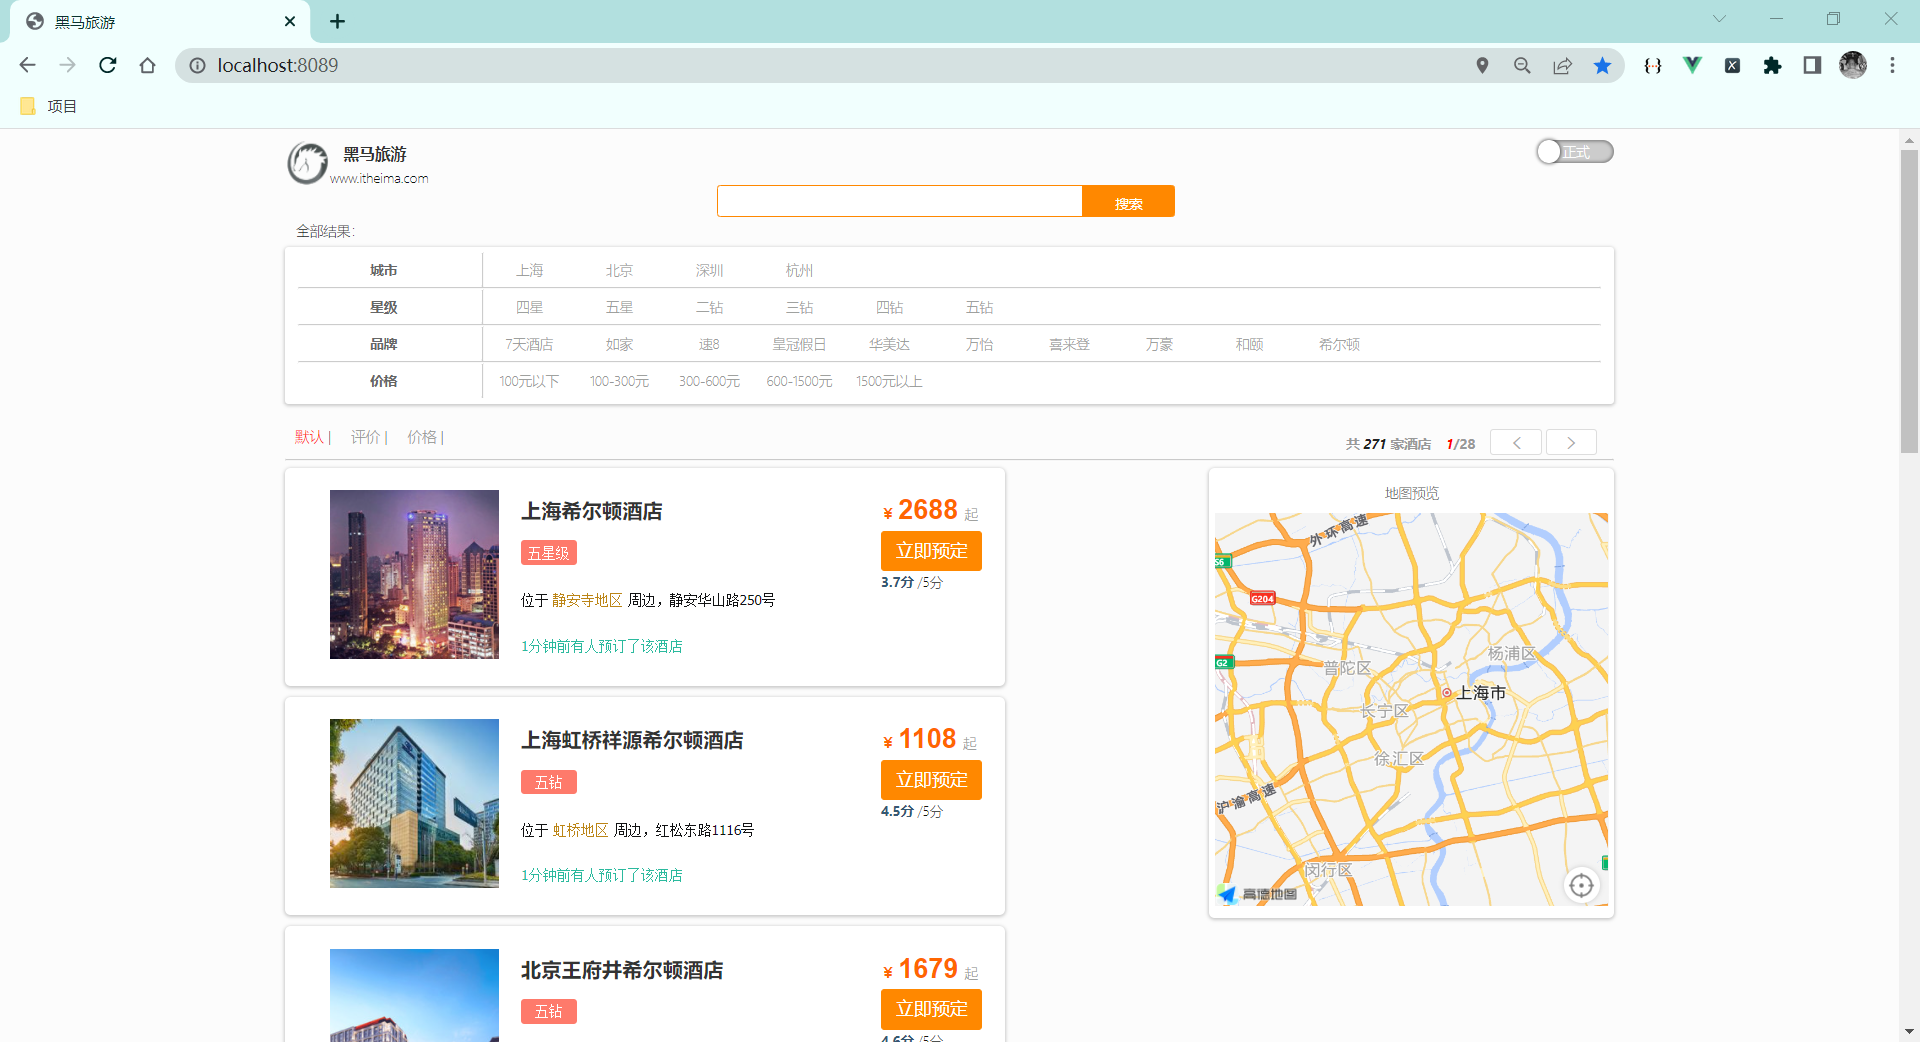Toggle the browser side panel
The width and height of the screenshot is (1920, 1042).
click(x=1812, y=65)
